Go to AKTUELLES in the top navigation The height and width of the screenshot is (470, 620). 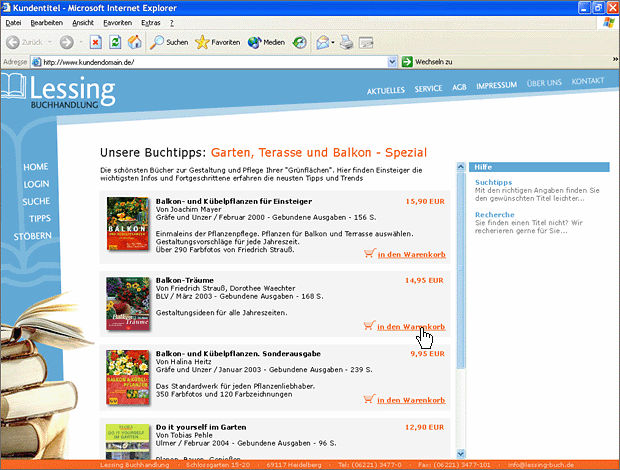[x=386, y=91]
